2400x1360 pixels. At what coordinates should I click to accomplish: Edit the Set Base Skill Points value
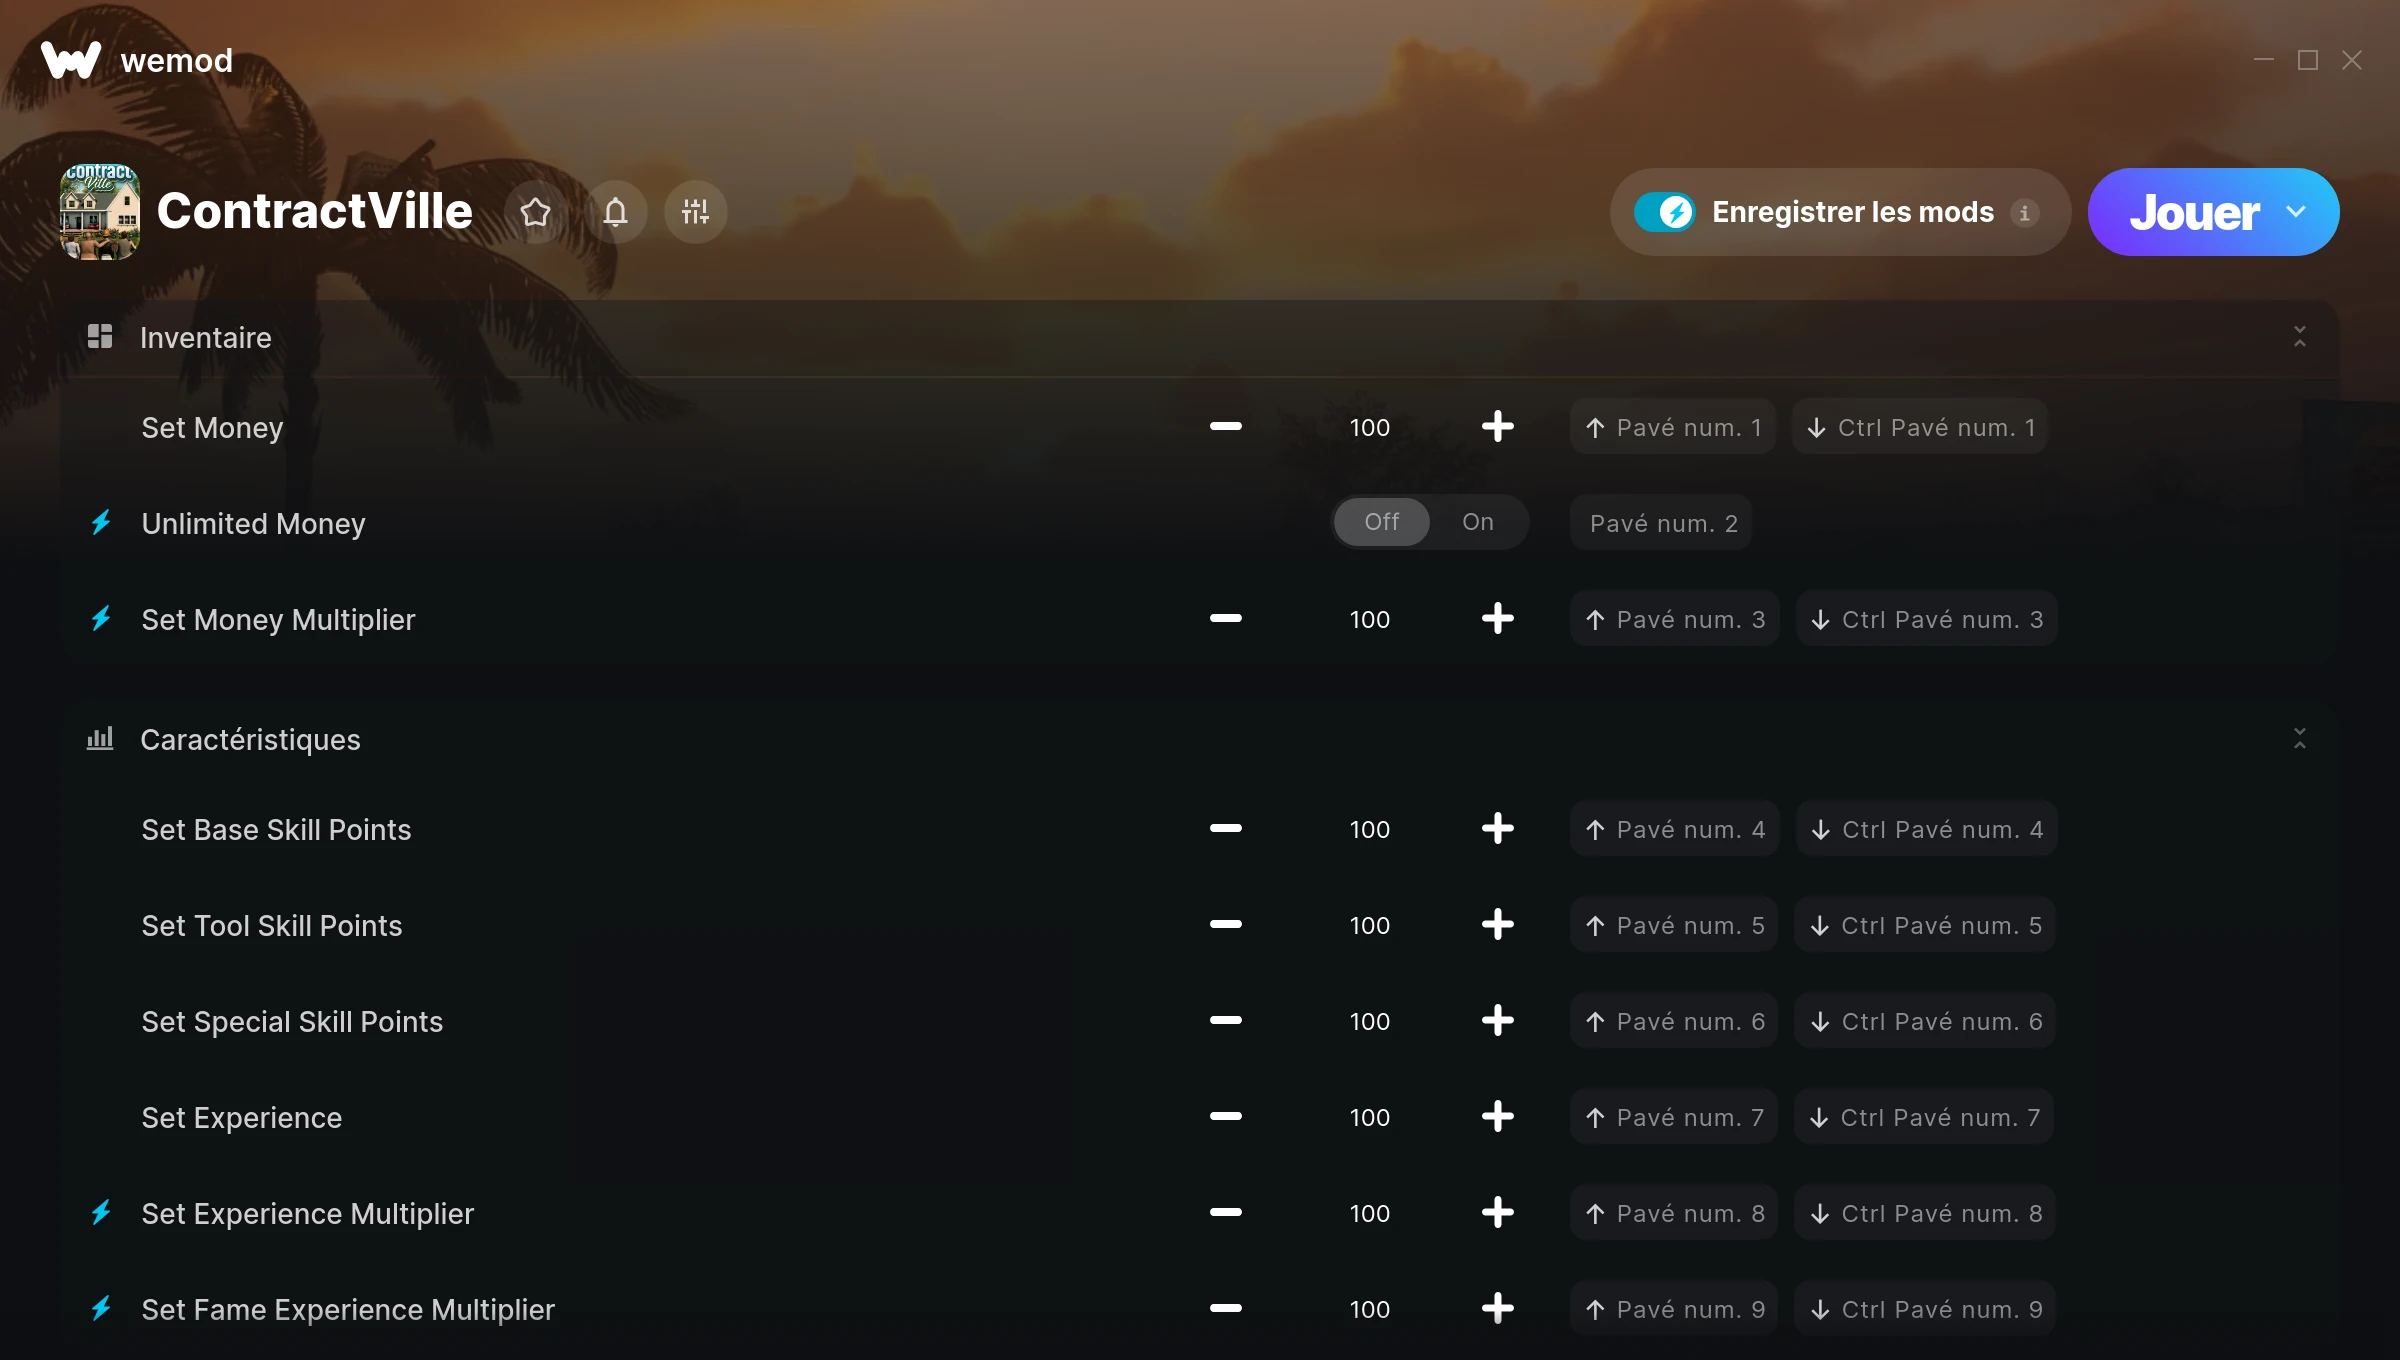[x=1369, y=829]
